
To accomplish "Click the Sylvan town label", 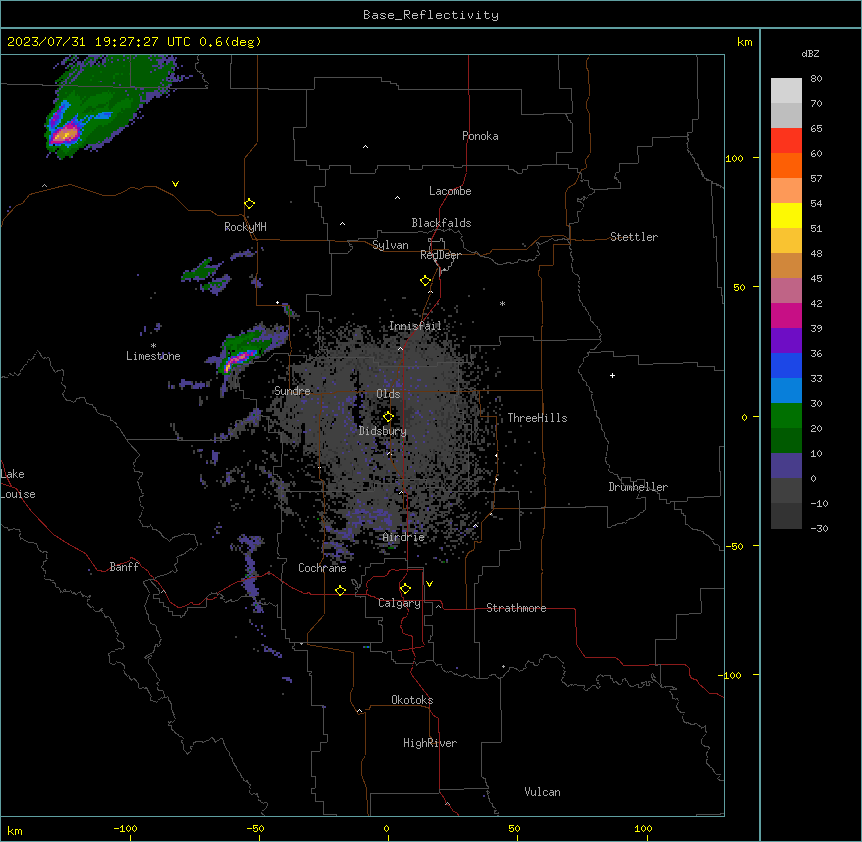I will click(390, 245).
